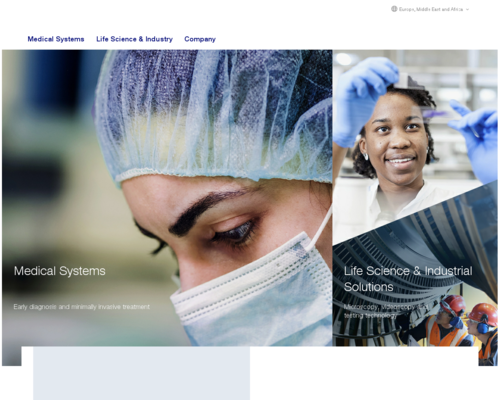Click the pale blue content box below hero
500x400 pixels.
(x=141, y=373)
